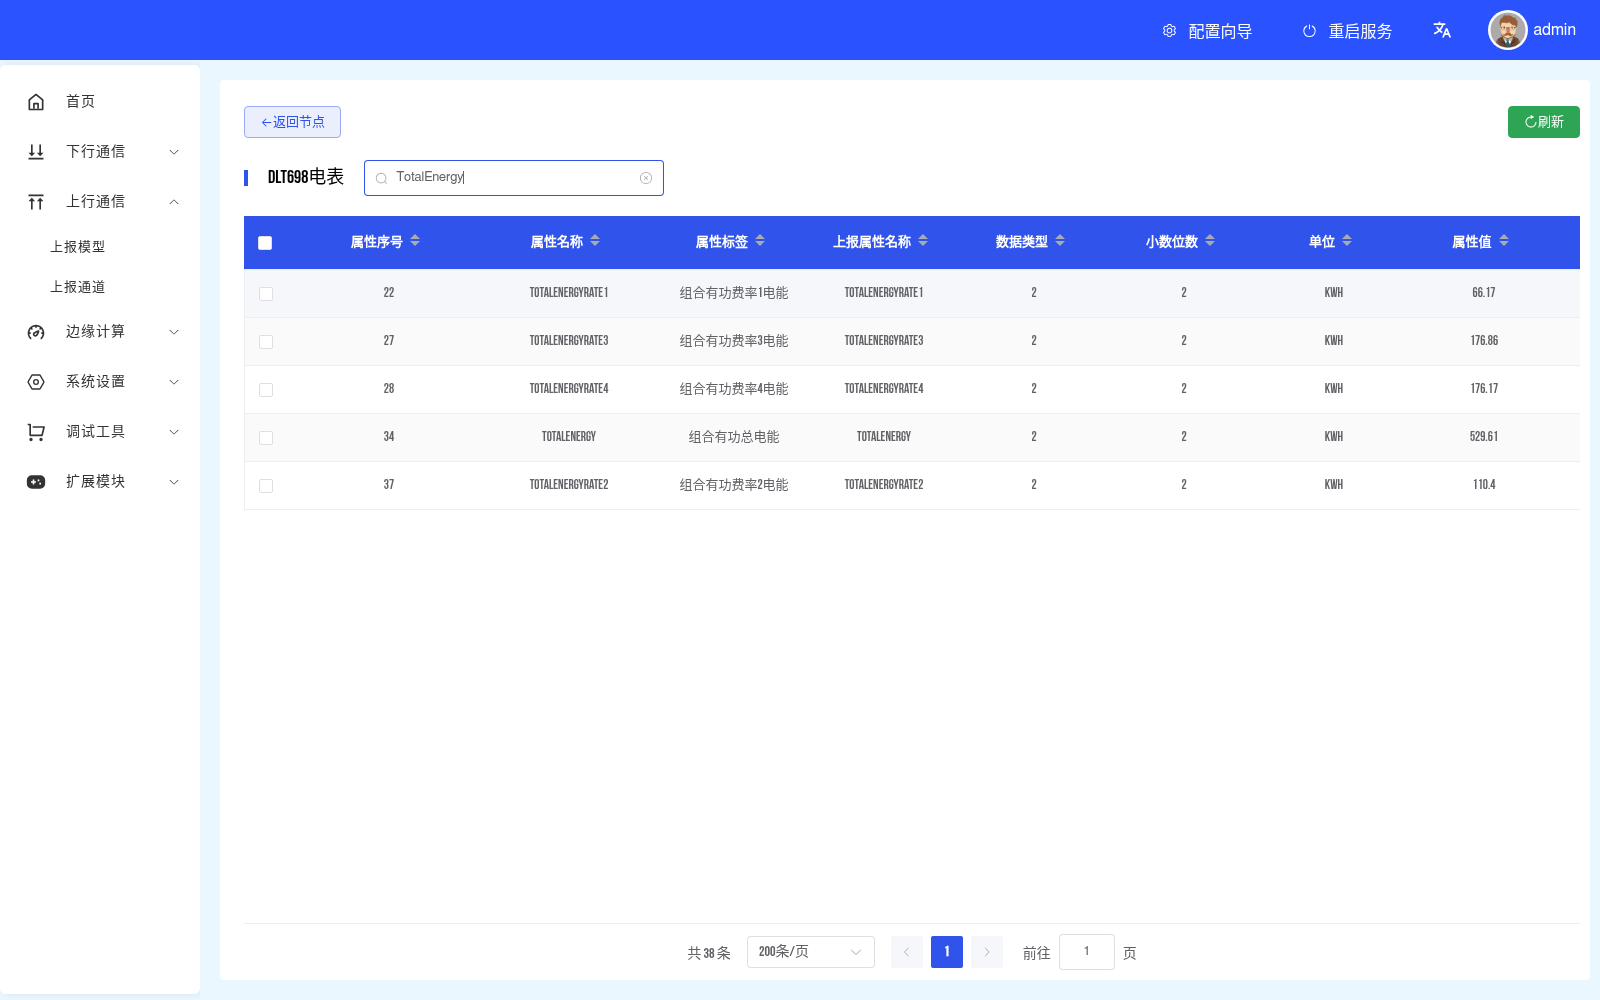
Task: Click the language translation icon
Action: 1441,30
